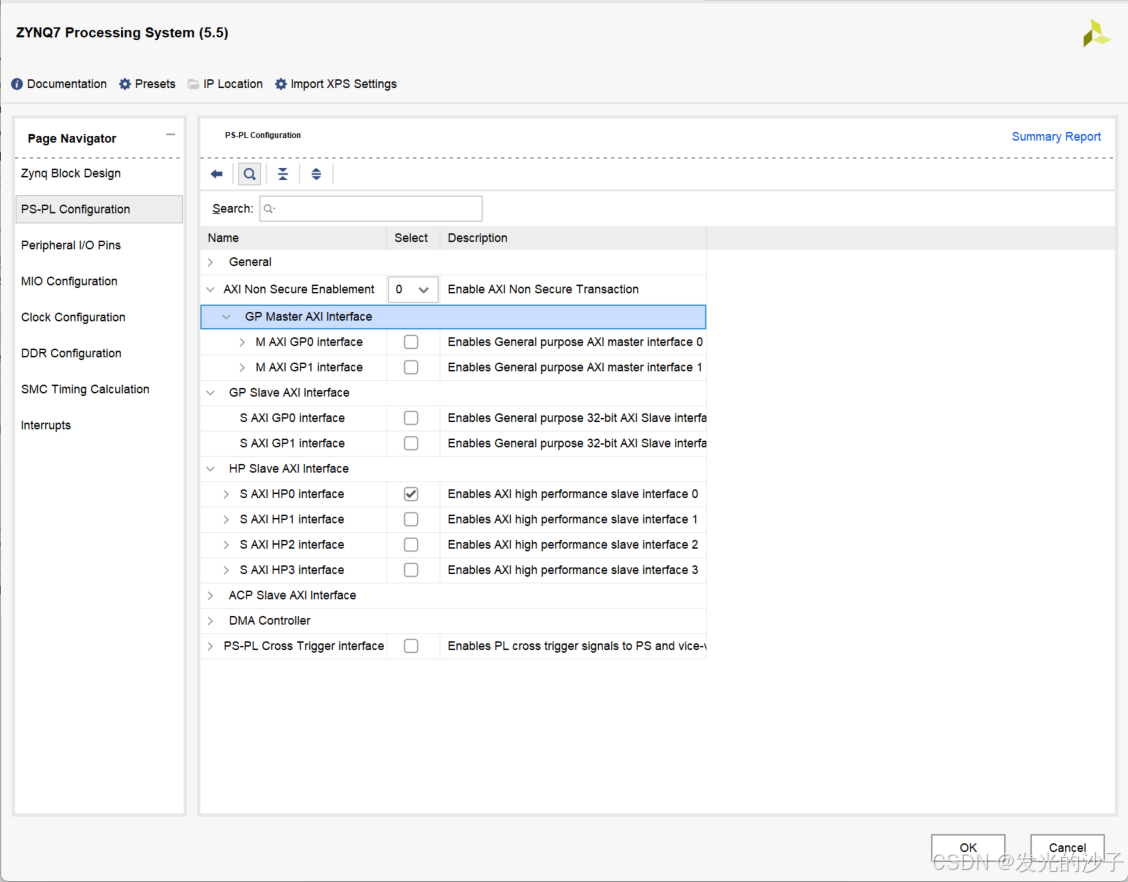Collapse AXI Non Secure Enablement node
Viewport: 1128px width, 882px height.
(x=211, y=289)
